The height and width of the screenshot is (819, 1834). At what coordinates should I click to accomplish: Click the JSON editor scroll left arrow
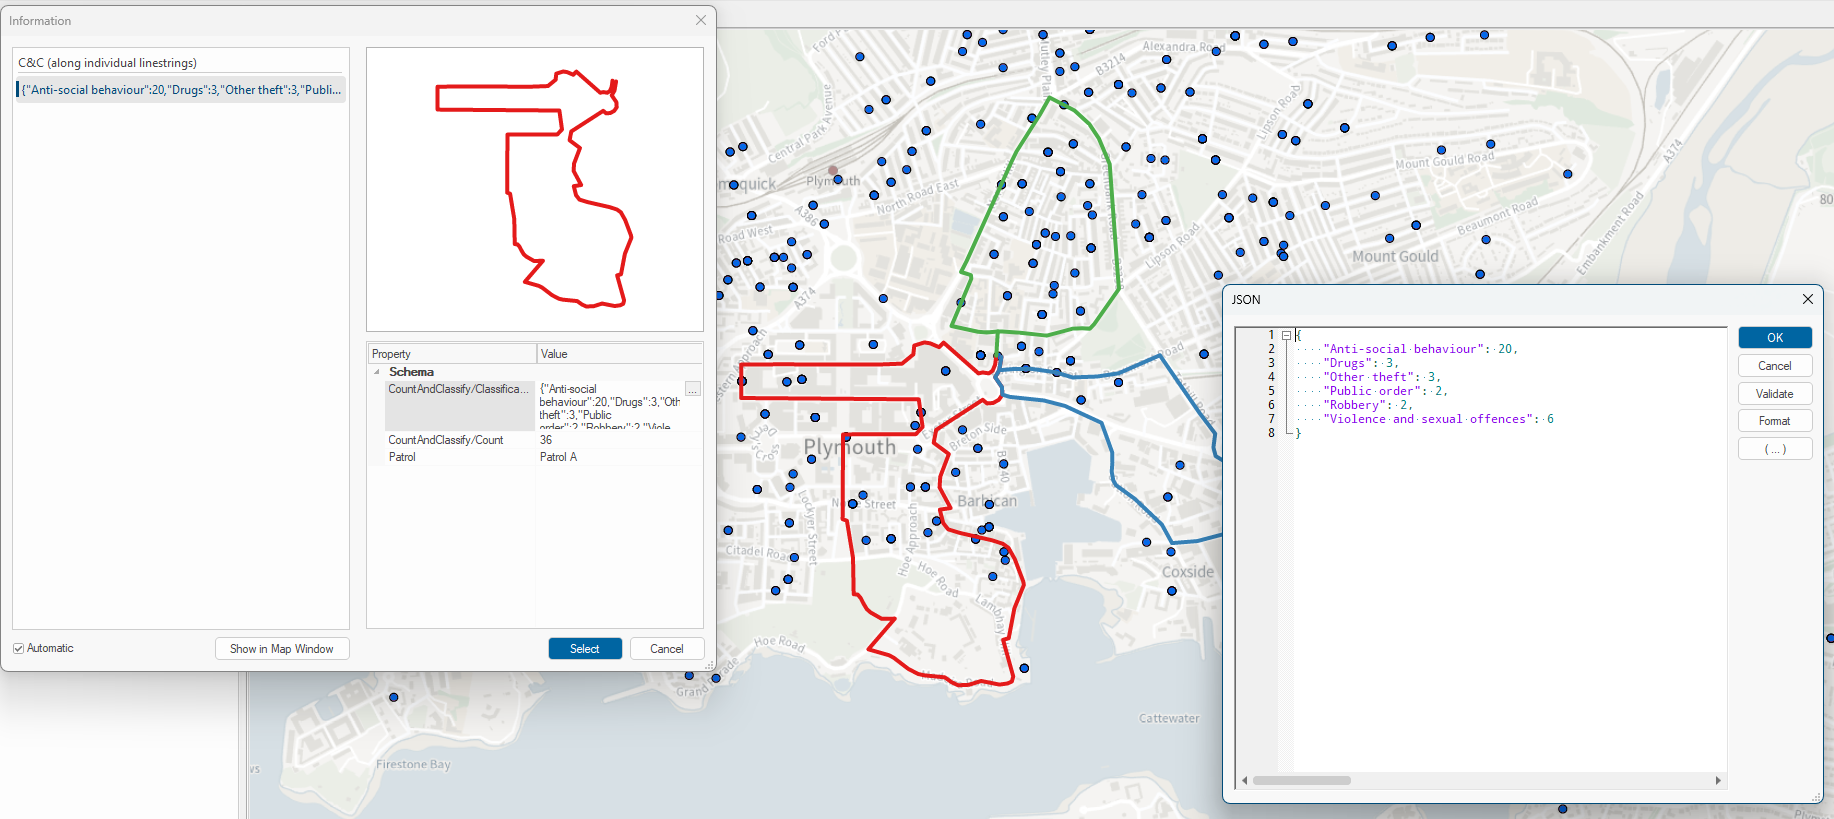(1245, 780)
